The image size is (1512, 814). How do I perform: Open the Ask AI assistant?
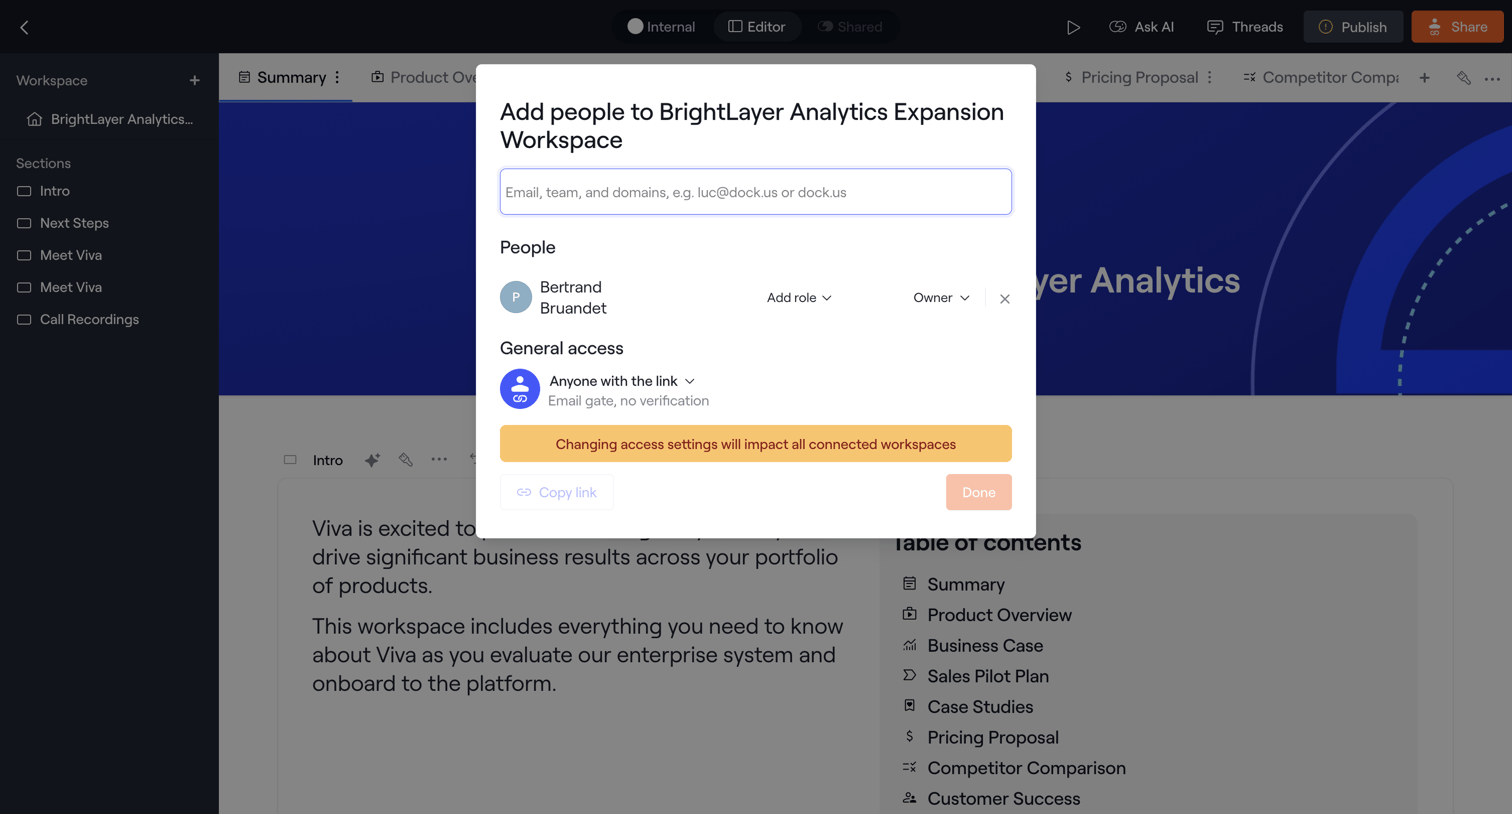point(1142,27)
